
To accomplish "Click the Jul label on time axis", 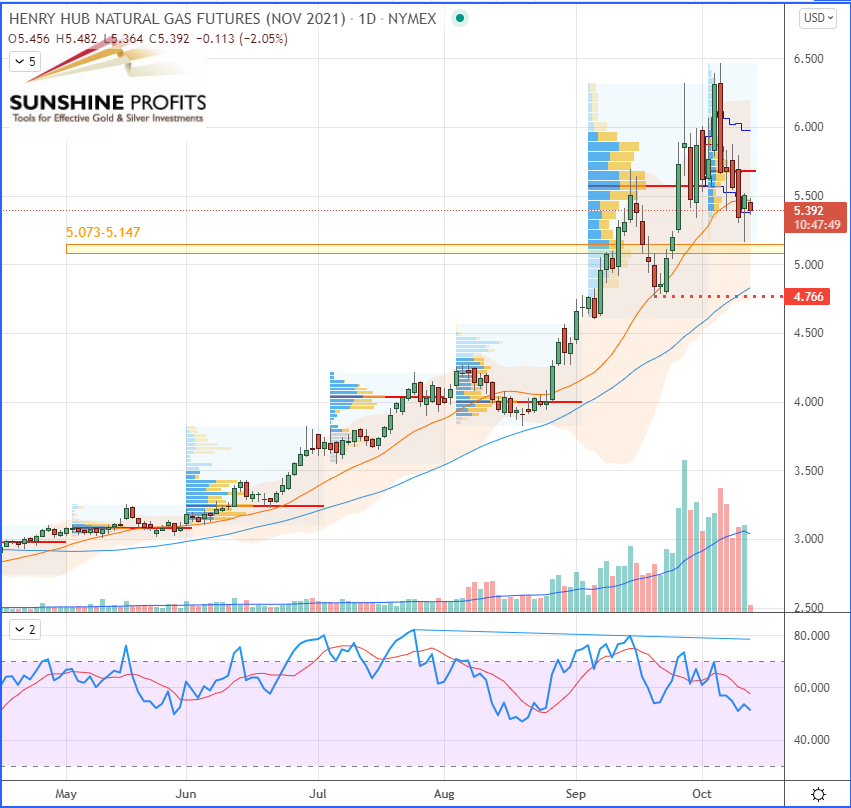I will [x=318, y=794].
